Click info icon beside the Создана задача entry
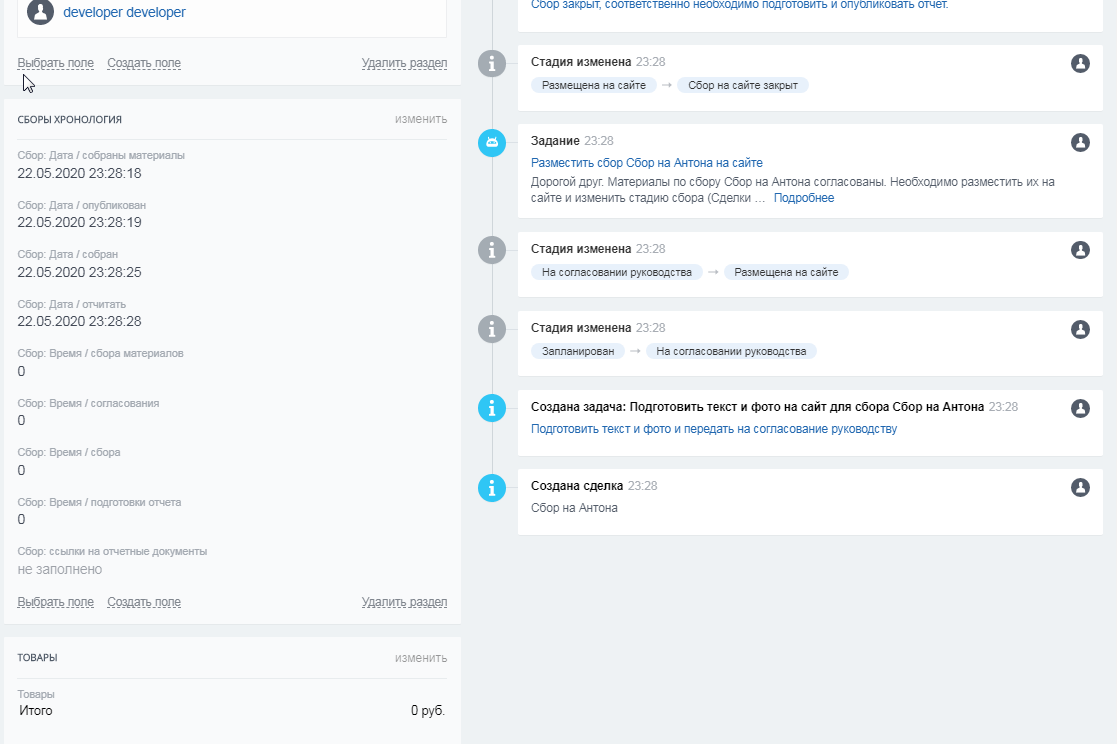 coord(491,408)
